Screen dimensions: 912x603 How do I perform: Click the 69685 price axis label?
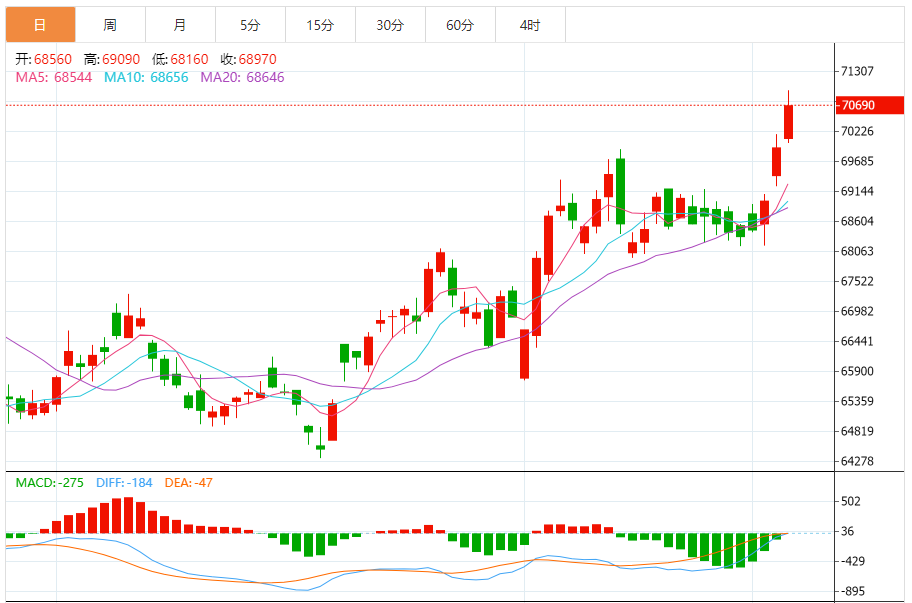click(857, 161)
